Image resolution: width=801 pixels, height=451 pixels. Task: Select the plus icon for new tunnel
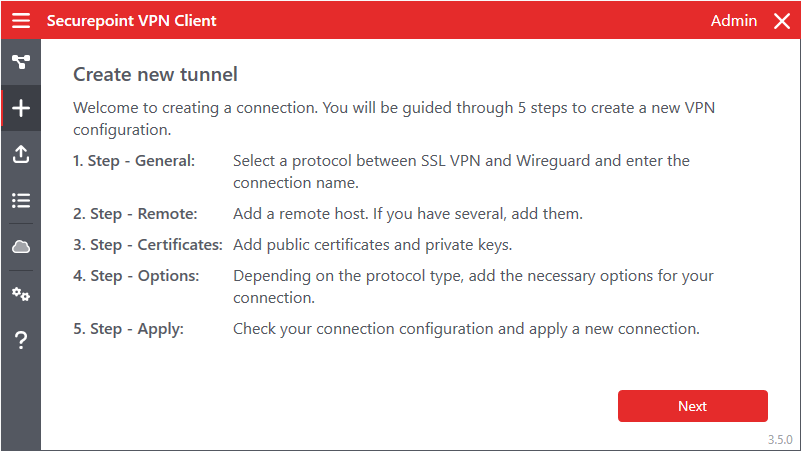pyautogui.click(x=21, y=108)
